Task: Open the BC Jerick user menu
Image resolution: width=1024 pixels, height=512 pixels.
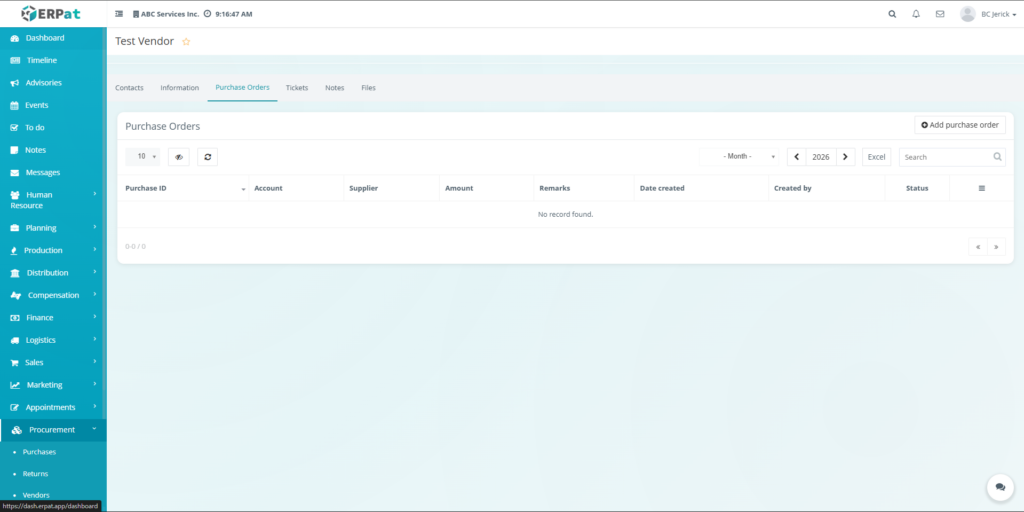Action: tap(987, 14)
